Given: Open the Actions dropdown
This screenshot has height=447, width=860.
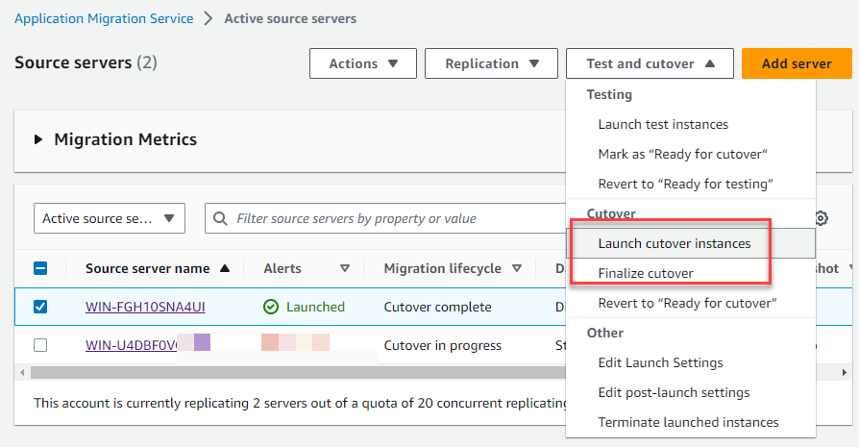Looking at the screenshot, I should pos(363,64).
